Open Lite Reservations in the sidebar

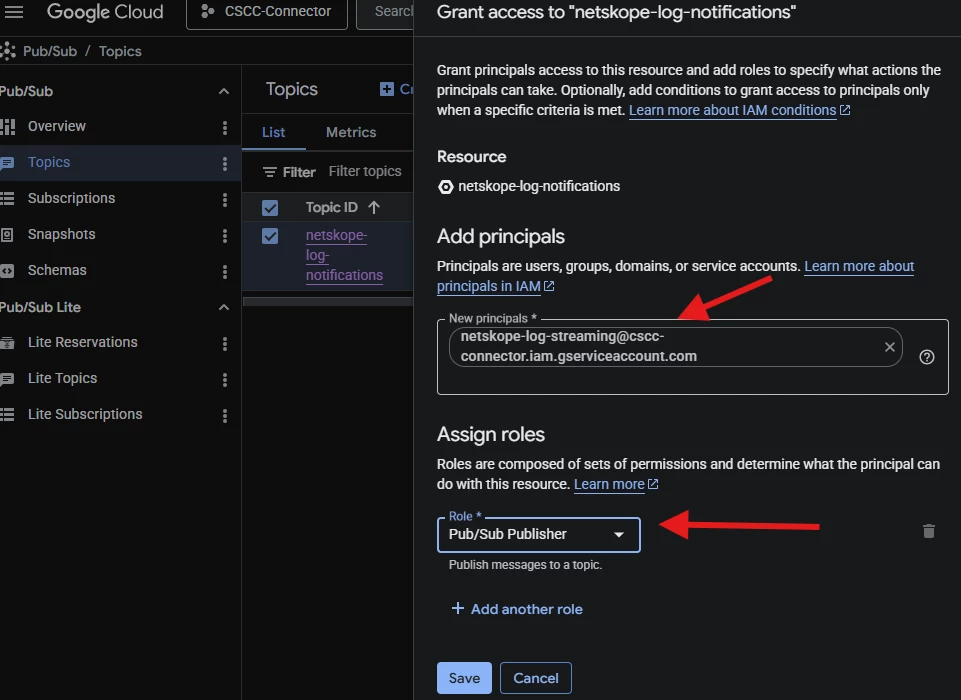tap(83, 342)
